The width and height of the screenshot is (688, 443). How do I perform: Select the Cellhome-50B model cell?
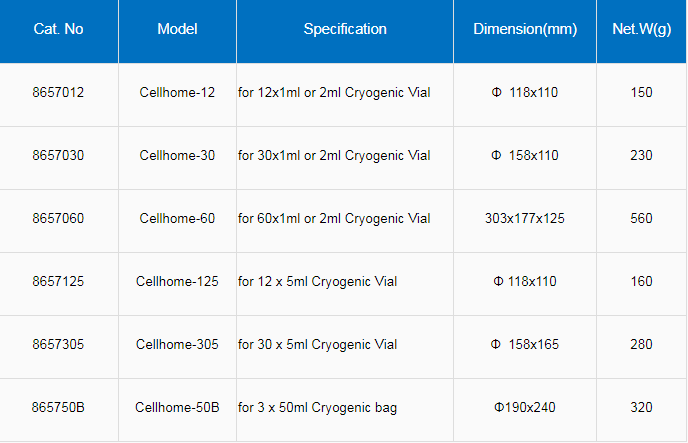[177, 408]
